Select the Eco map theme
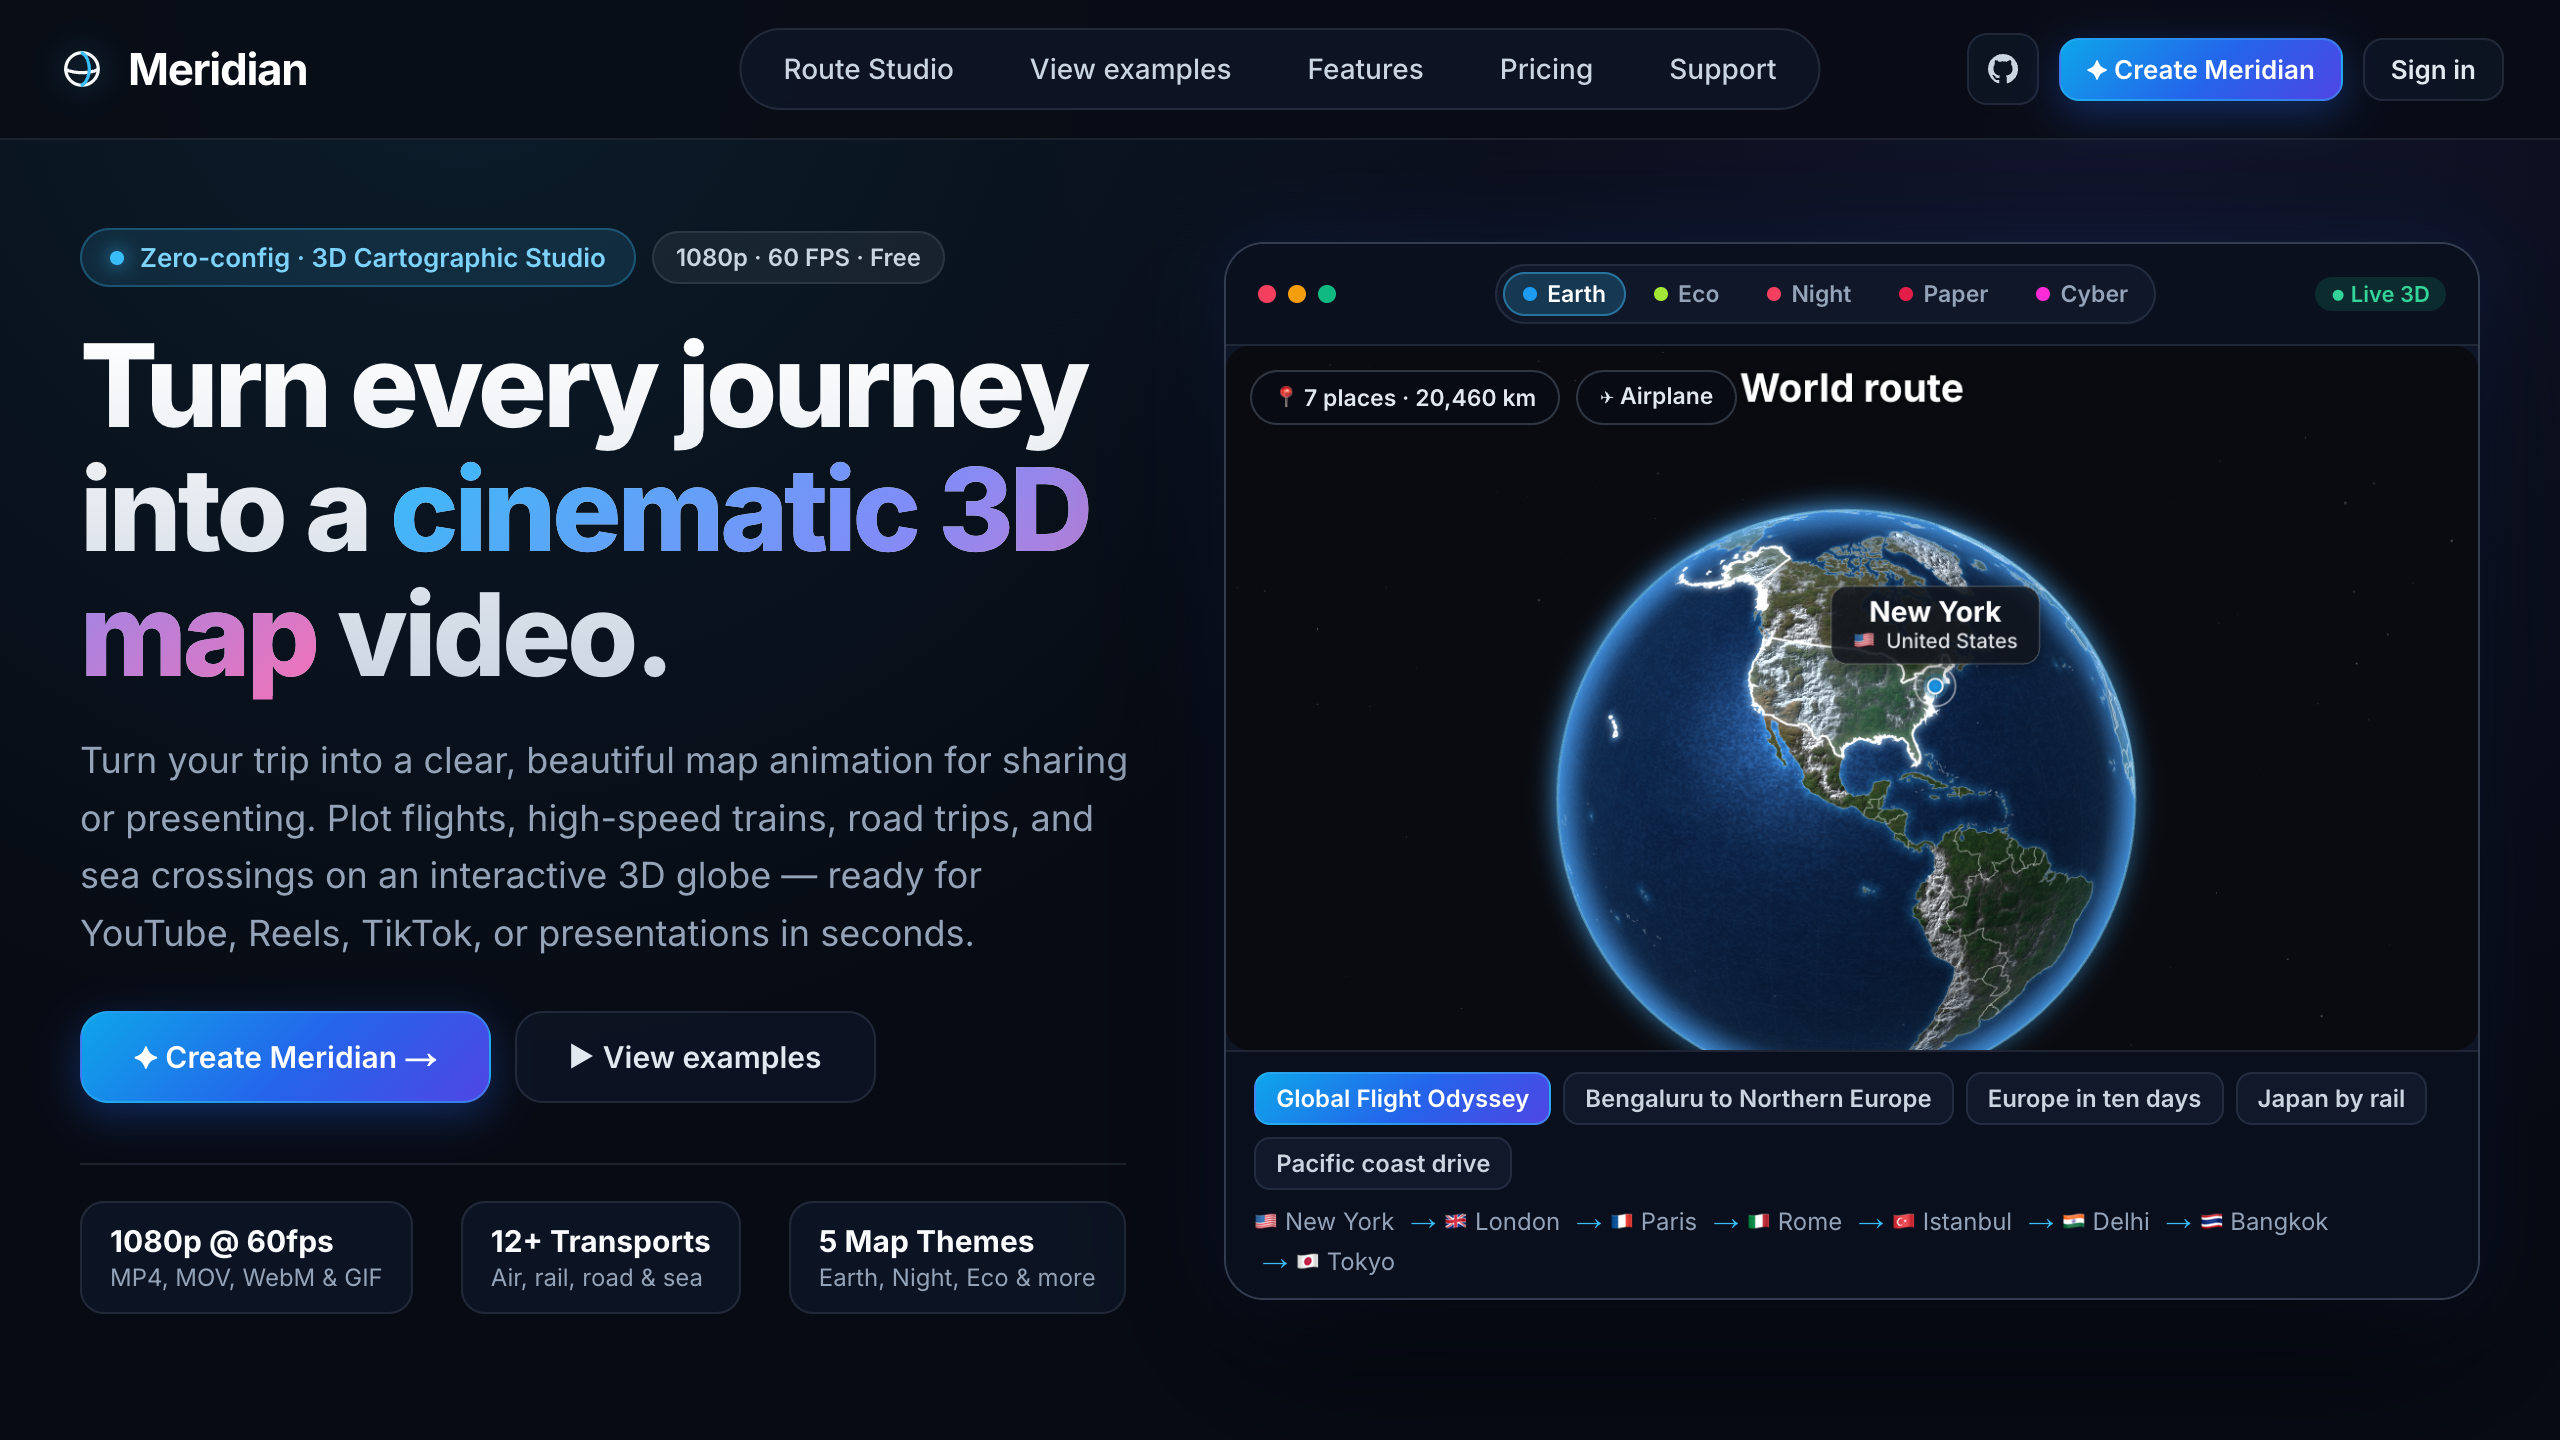Viewport: 2560px width, 1440px height. click(x=1686, y=294)
